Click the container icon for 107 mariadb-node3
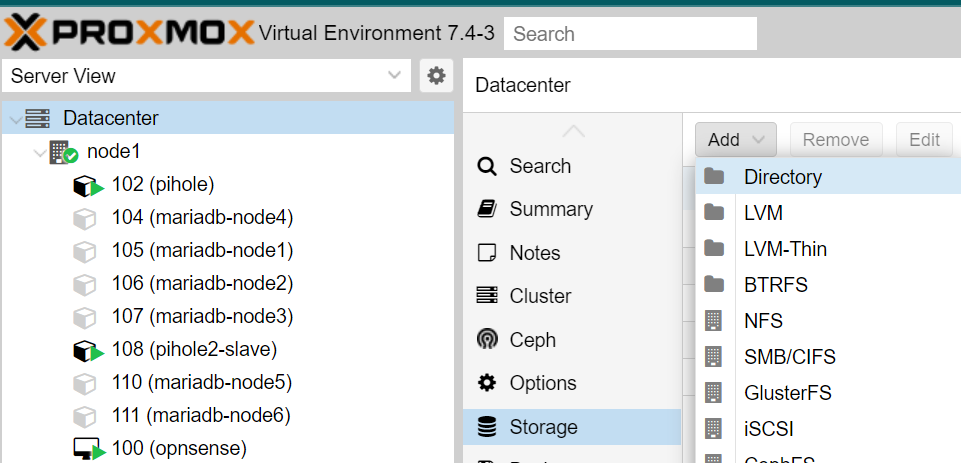 tap(85, 318)
